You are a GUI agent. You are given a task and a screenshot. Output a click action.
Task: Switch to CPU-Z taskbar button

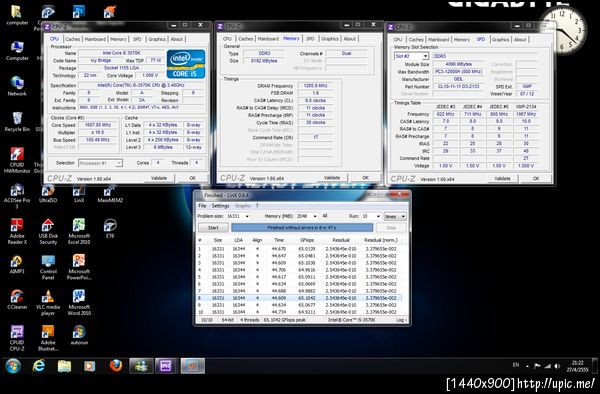tap(167, 366)
